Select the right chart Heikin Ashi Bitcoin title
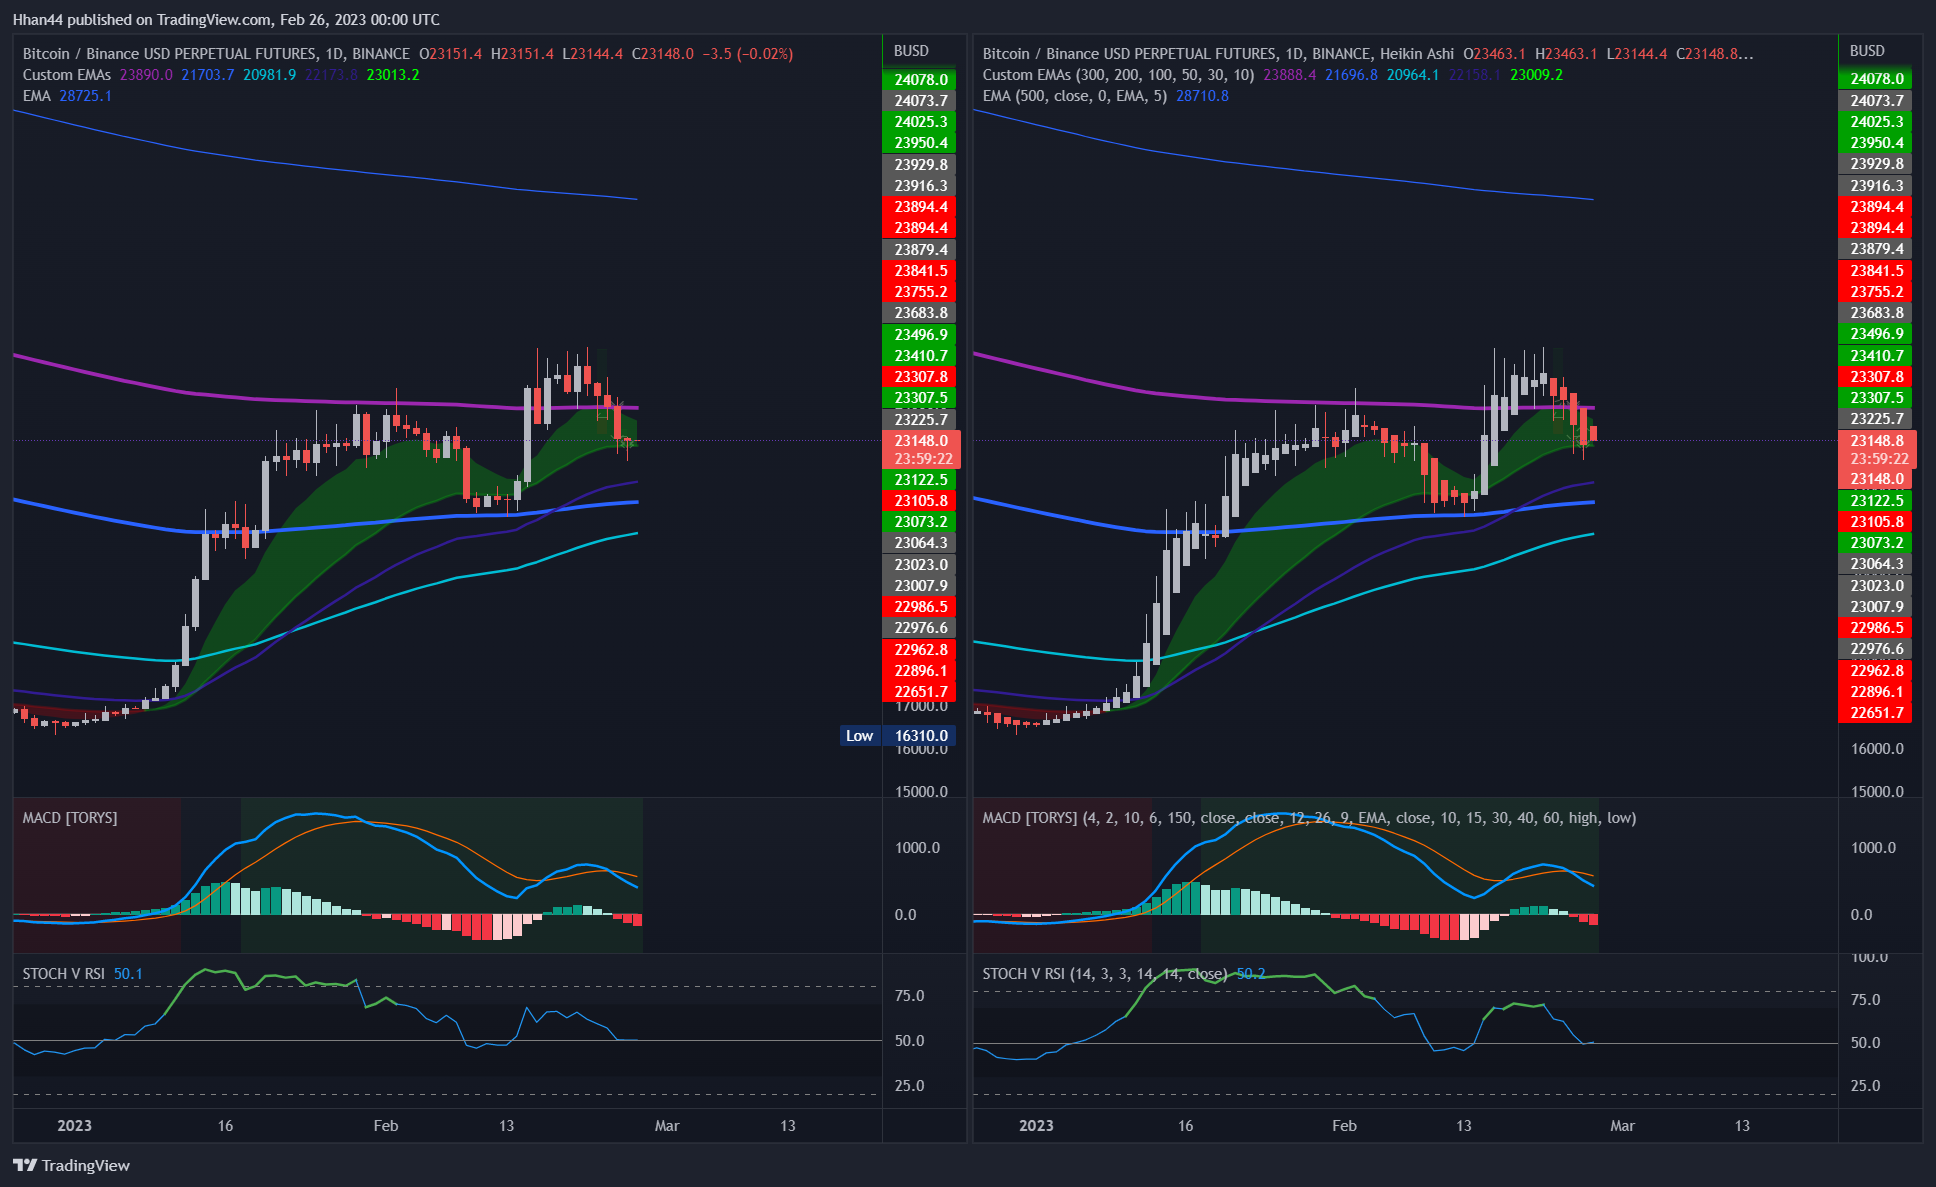Screen dimensions: 1936x1187 tap(1218, 54)
